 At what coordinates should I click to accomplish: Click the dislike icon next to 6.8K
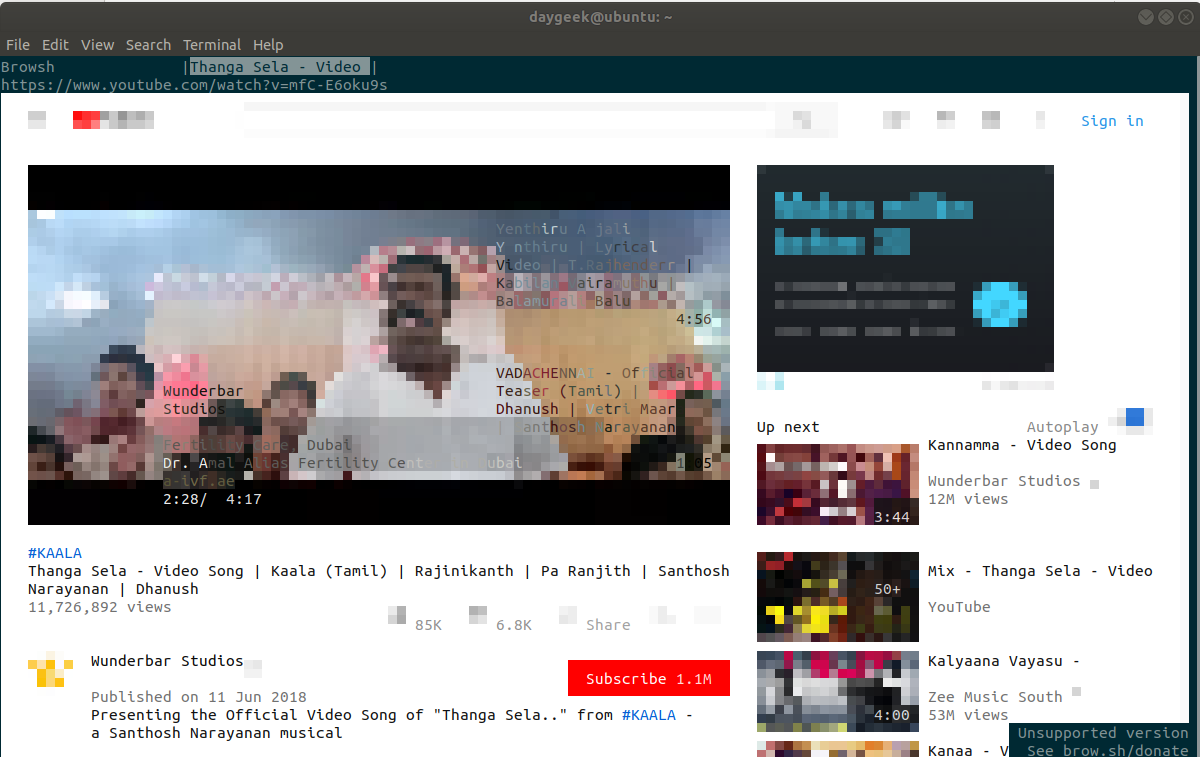[x=478, y=615]
